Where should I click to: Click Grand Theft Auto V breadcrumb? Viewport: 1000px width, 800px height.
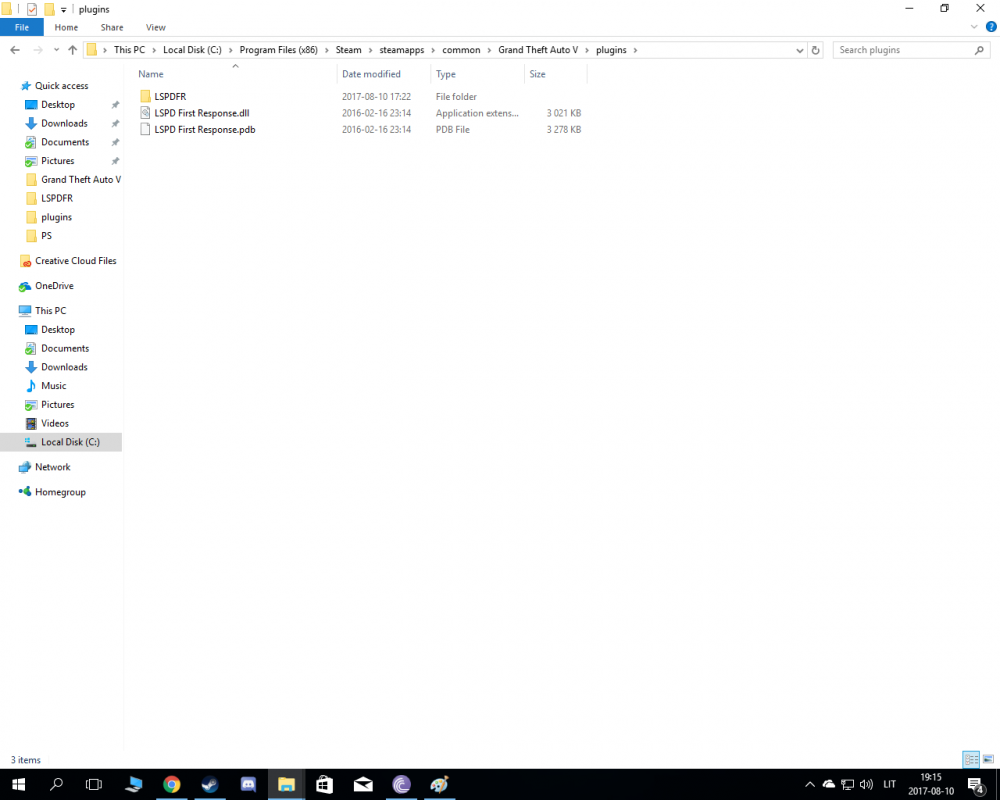538,50
